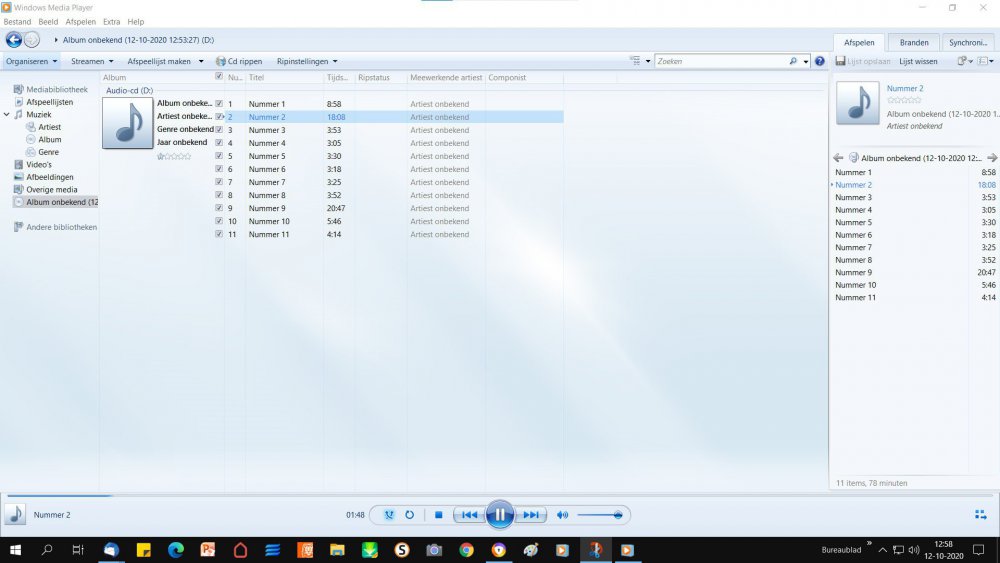The height and width of the screenshot is (563, 1000).
Task: Open the Help question mark icon
Action: coord(820,61)
